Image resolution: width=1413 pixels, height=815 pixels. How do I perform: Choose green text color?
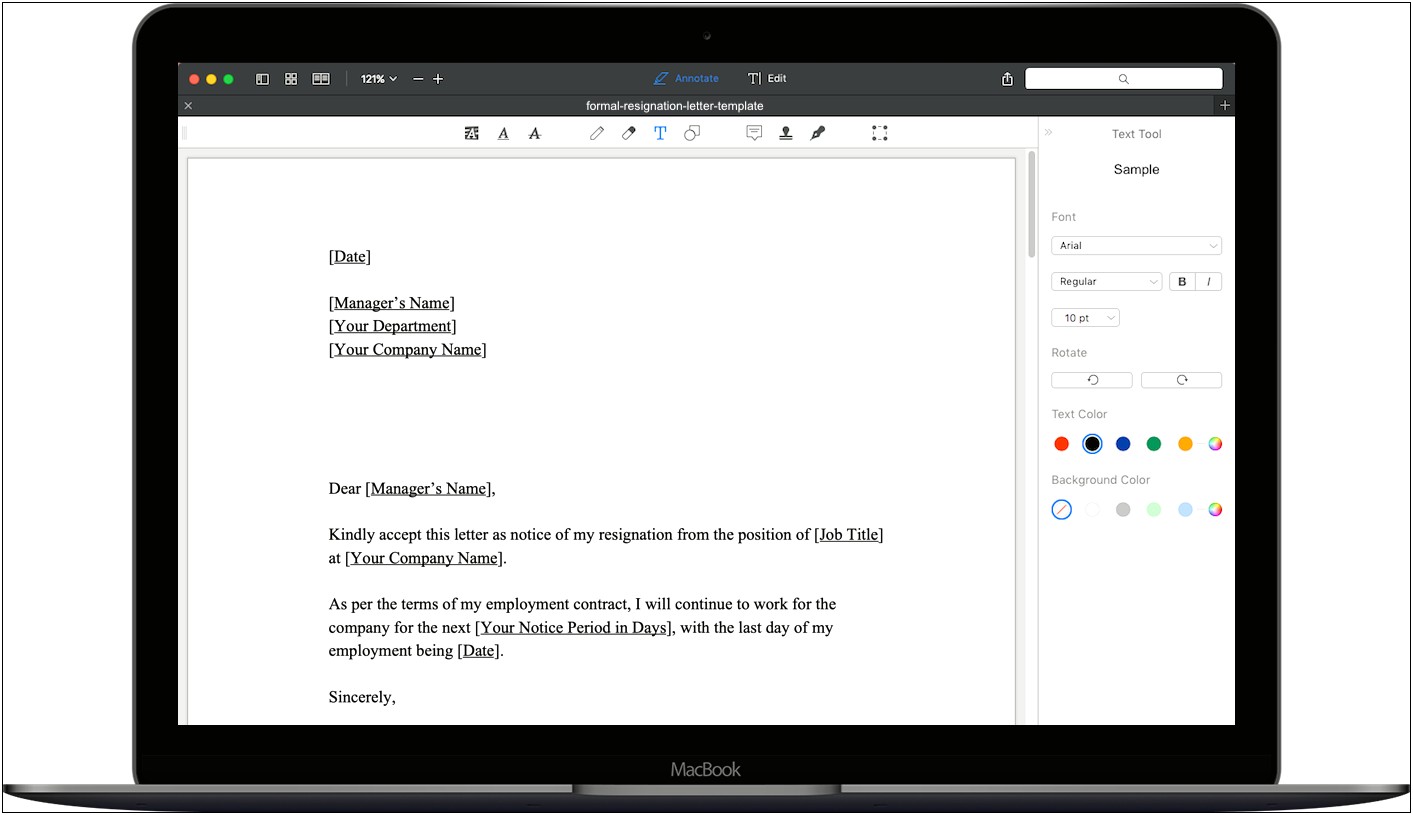coord(1154,444)
